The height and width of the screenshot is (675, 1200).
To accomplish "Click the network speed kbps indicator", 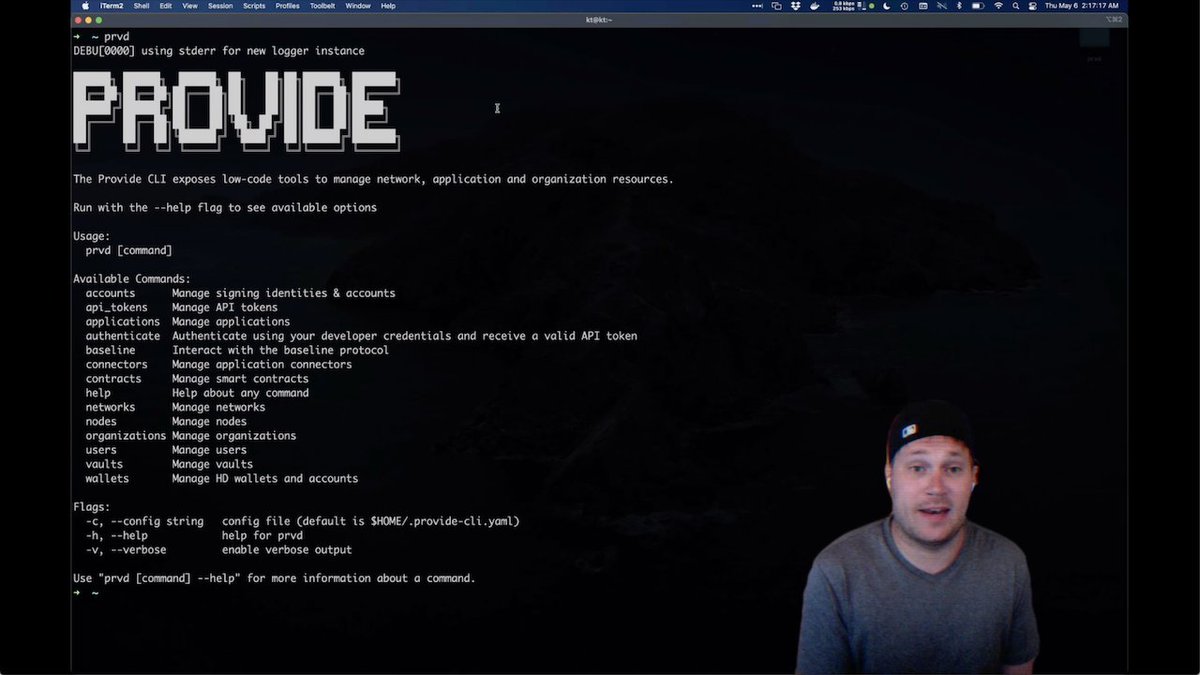I will point(844,6).
